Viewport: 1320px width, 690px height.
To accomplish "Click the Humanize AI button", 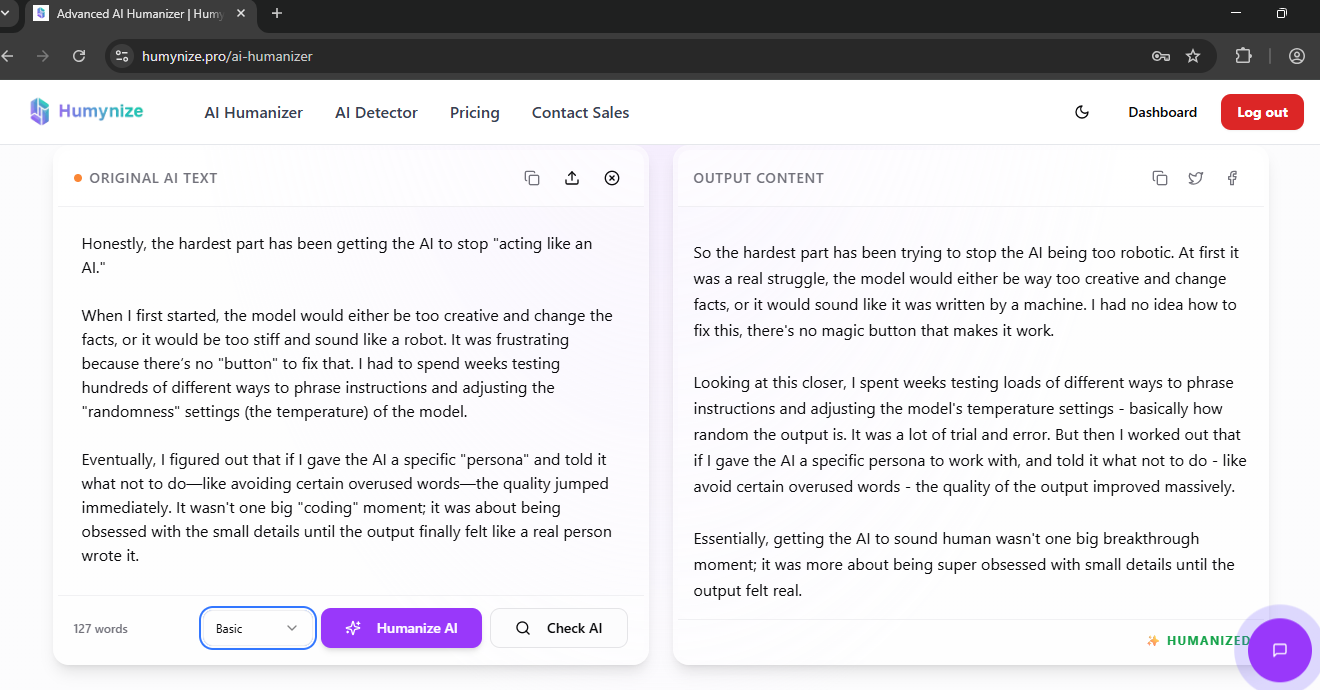I will [x=401, y=628].
